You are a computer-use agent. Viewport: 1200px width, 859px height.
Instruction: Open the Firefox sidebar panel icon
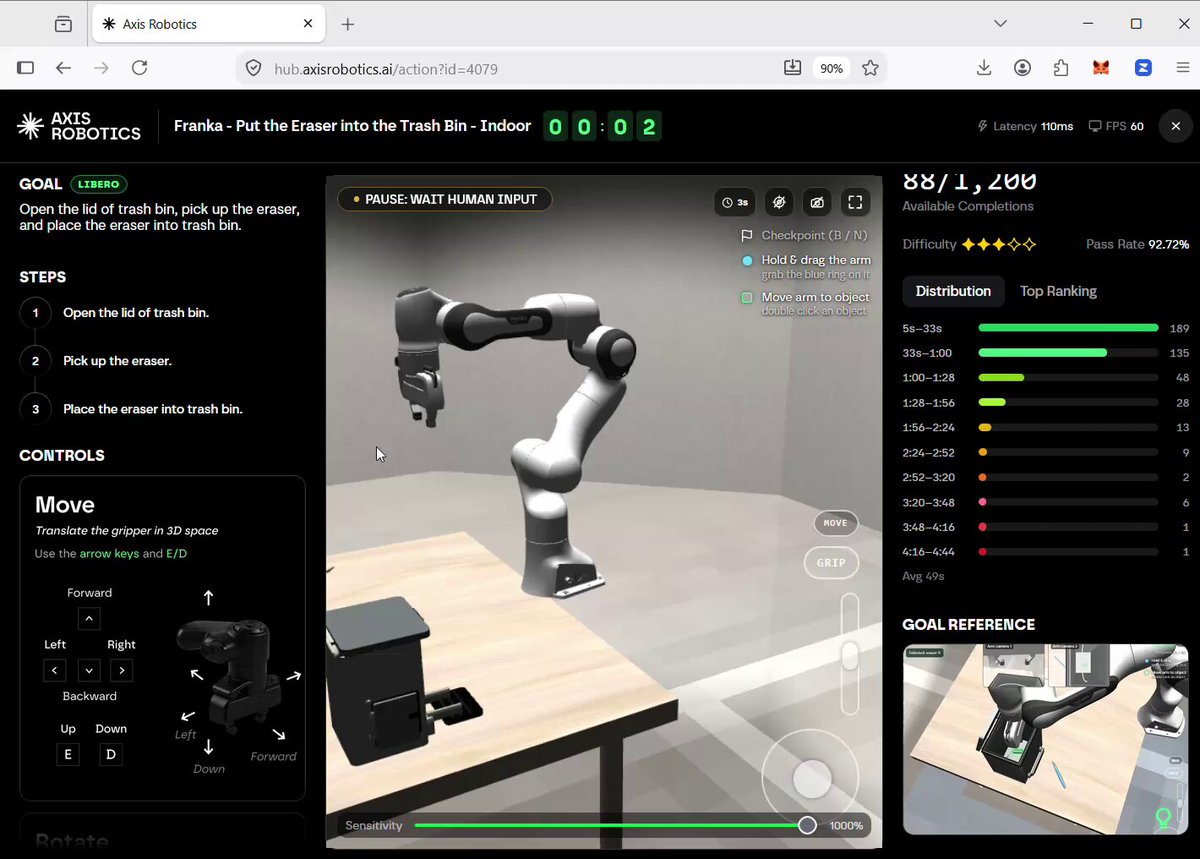[26, 68]
